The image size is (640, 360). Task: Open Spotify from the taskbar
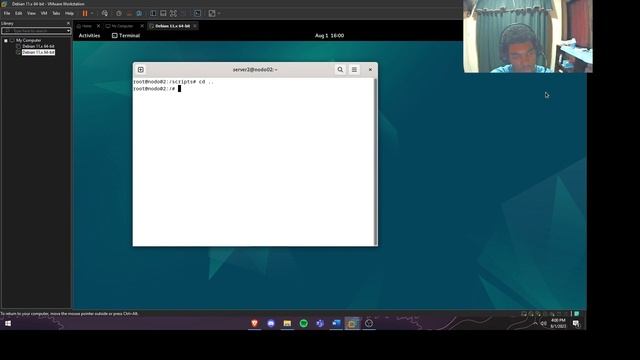(x=304, y=323)
